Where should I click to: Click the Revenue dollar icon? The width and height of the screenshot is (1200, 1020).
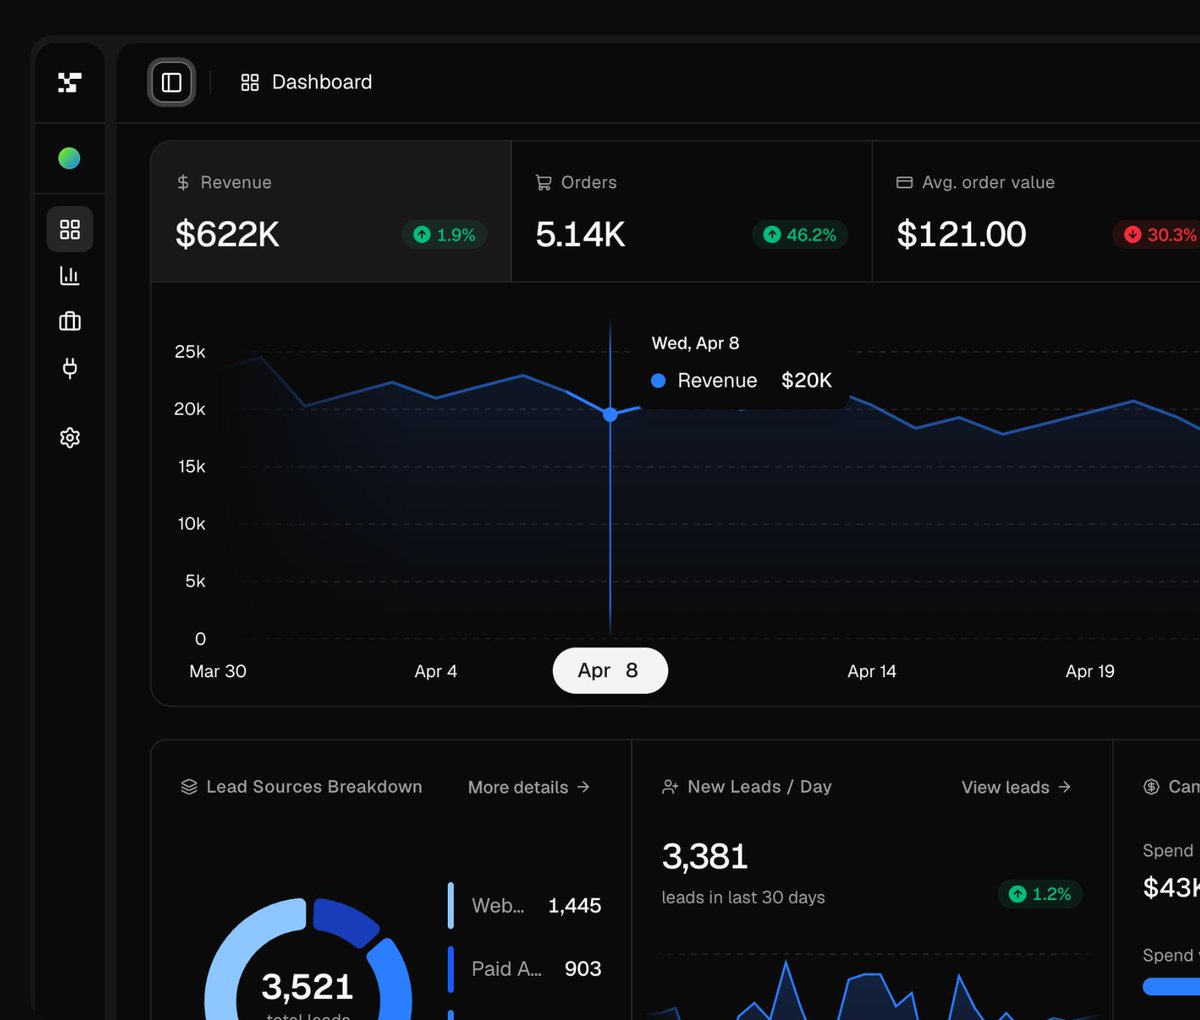click(183, 182)
